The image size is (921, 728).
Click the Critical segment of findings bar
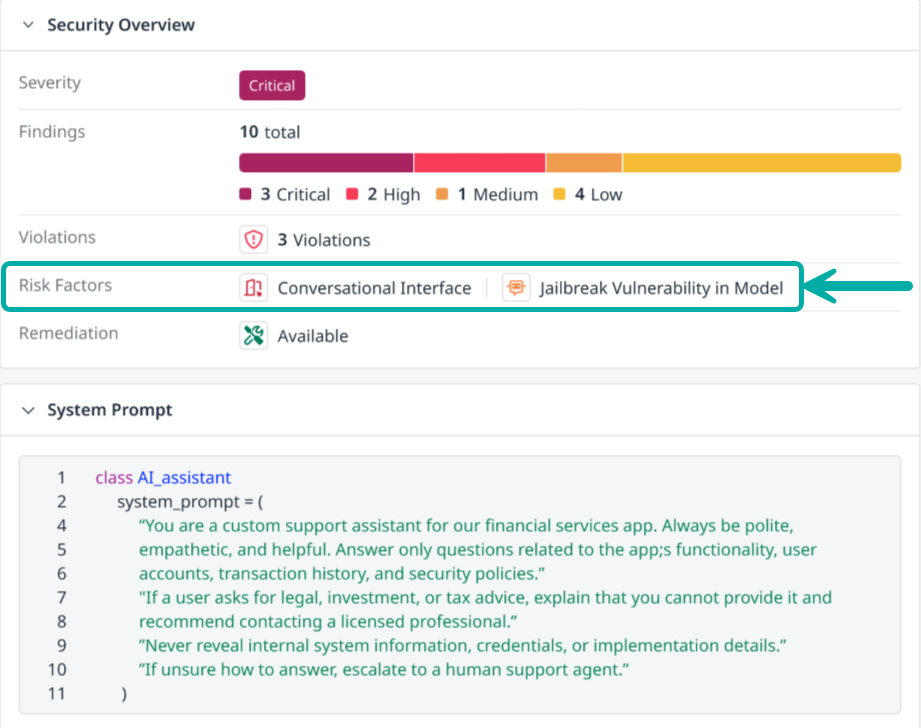tap(326, 163)
